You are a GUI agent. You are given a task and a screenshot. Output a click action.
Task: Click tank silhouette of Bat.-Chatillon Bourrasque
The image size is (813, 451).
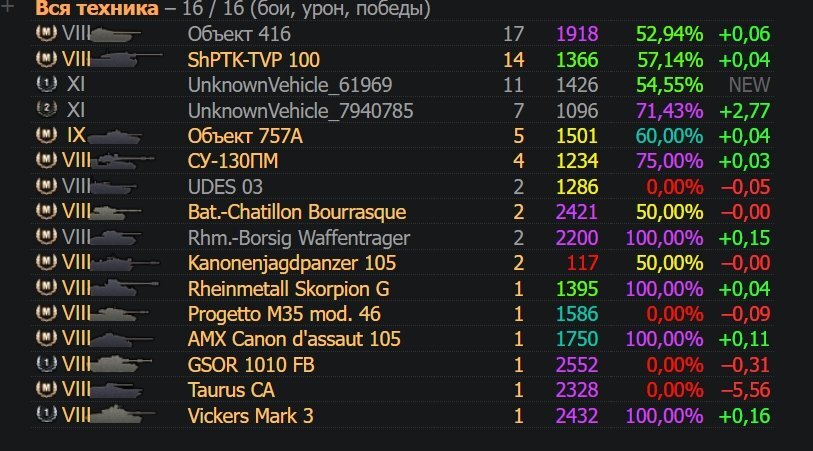click(x=116, y=213)
